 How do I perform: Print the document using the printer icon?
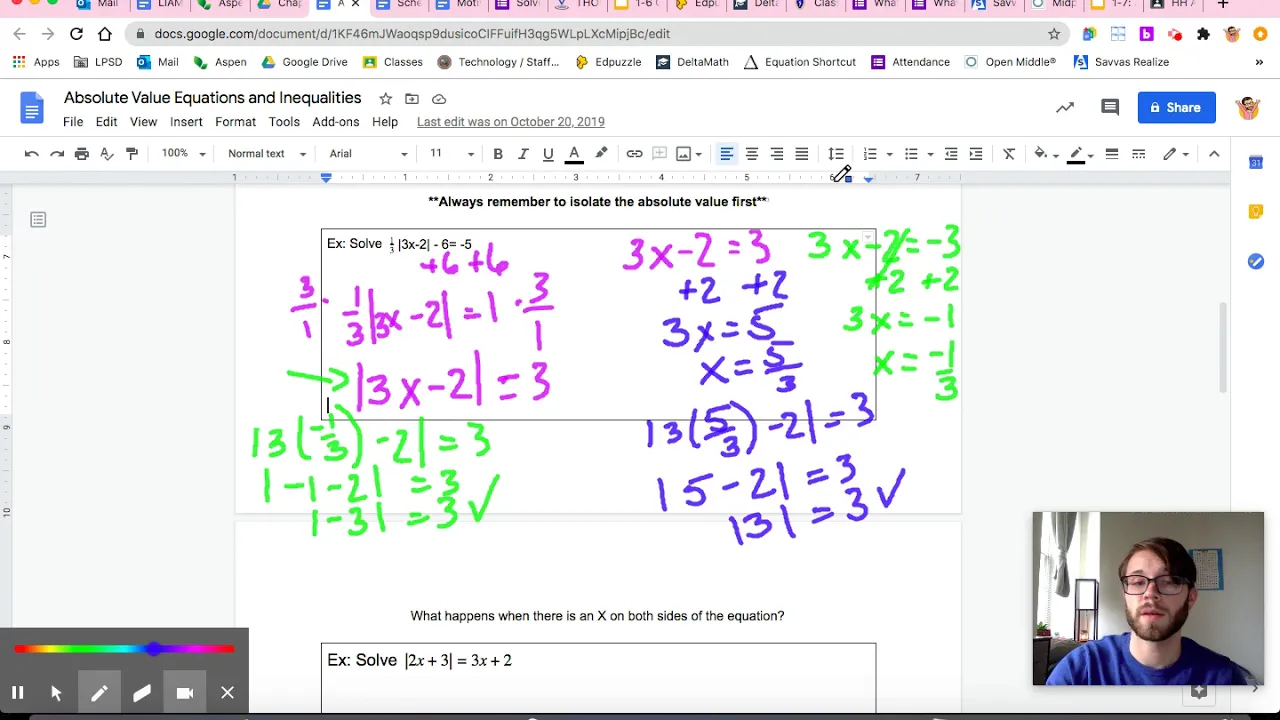pos(82,154)
